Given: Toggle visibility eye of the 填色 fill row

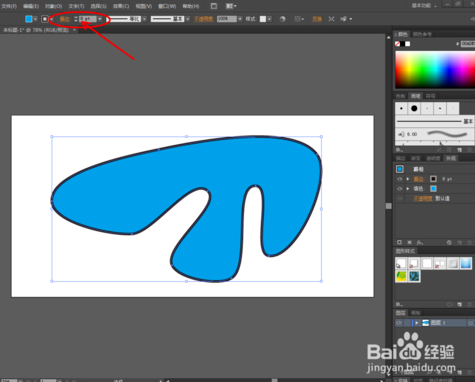Looking at the screenshot, I should (399, 189).
